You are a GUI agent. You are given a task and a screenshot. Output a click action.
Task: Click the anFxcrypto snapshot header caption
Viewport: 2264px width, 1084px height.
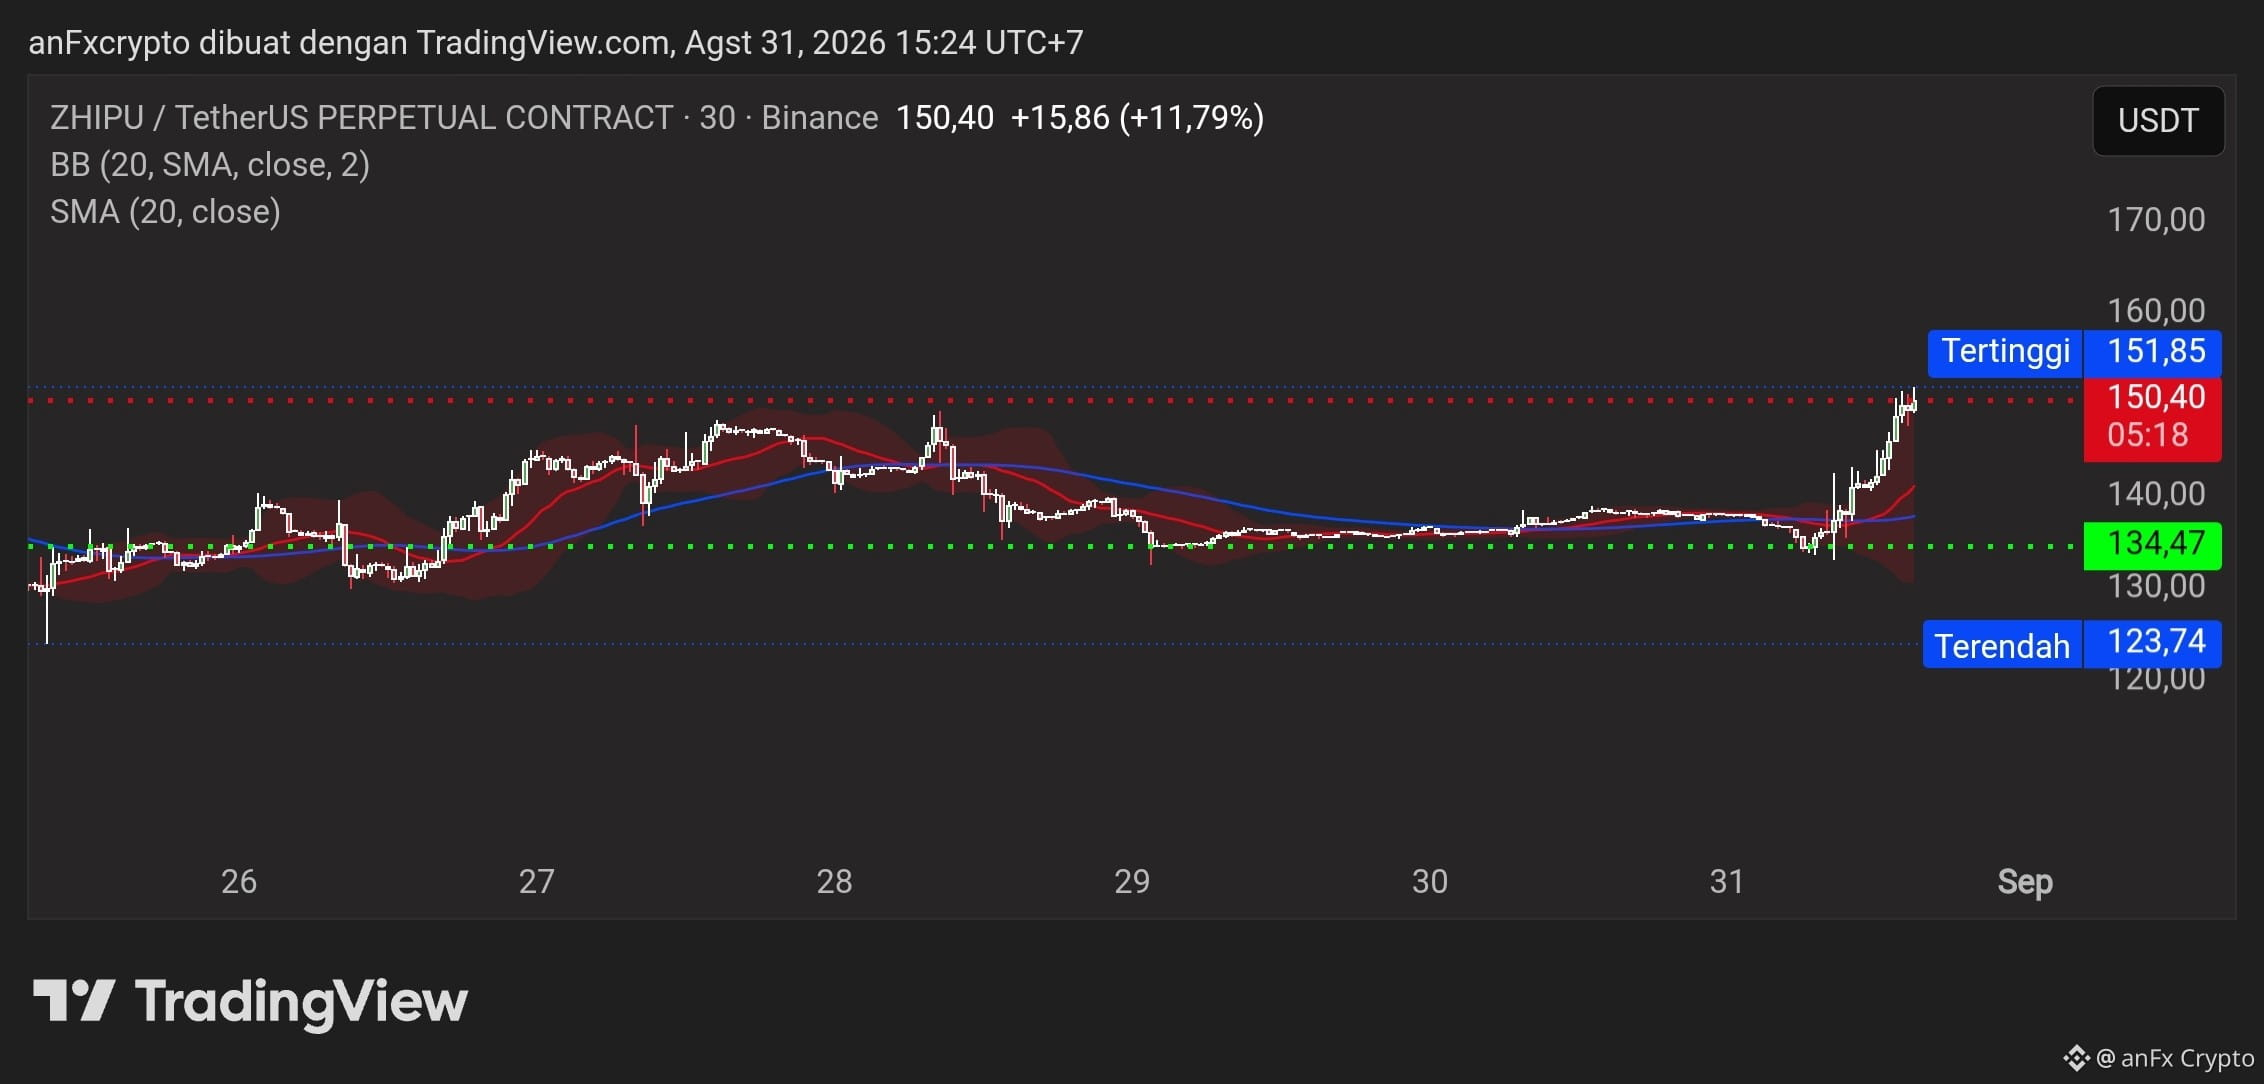pyautogui.click(x=556, y=43)
